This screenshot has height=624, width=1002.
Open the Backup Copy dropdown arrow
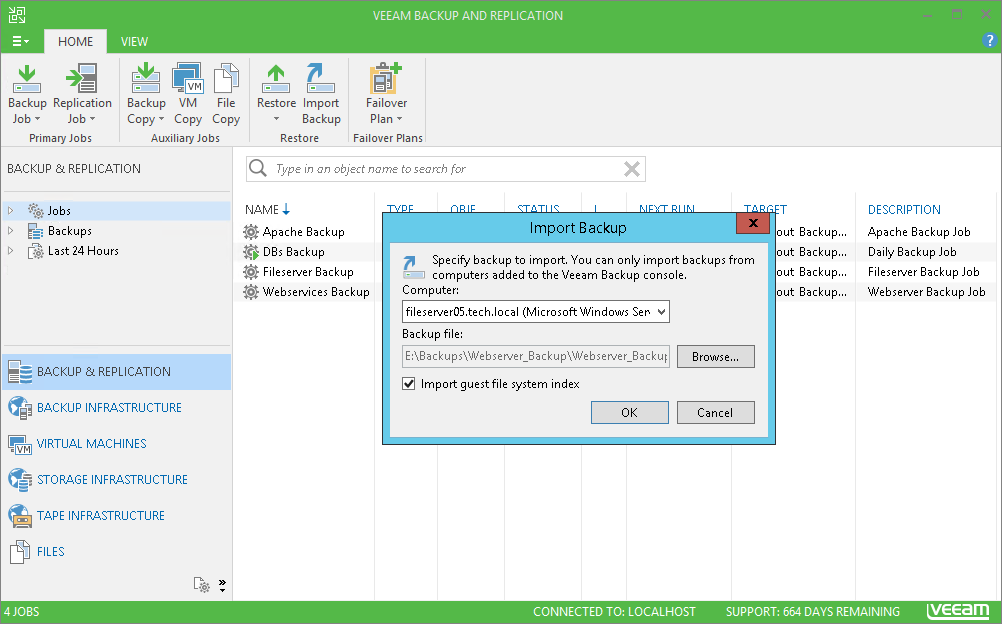point(161,119)
